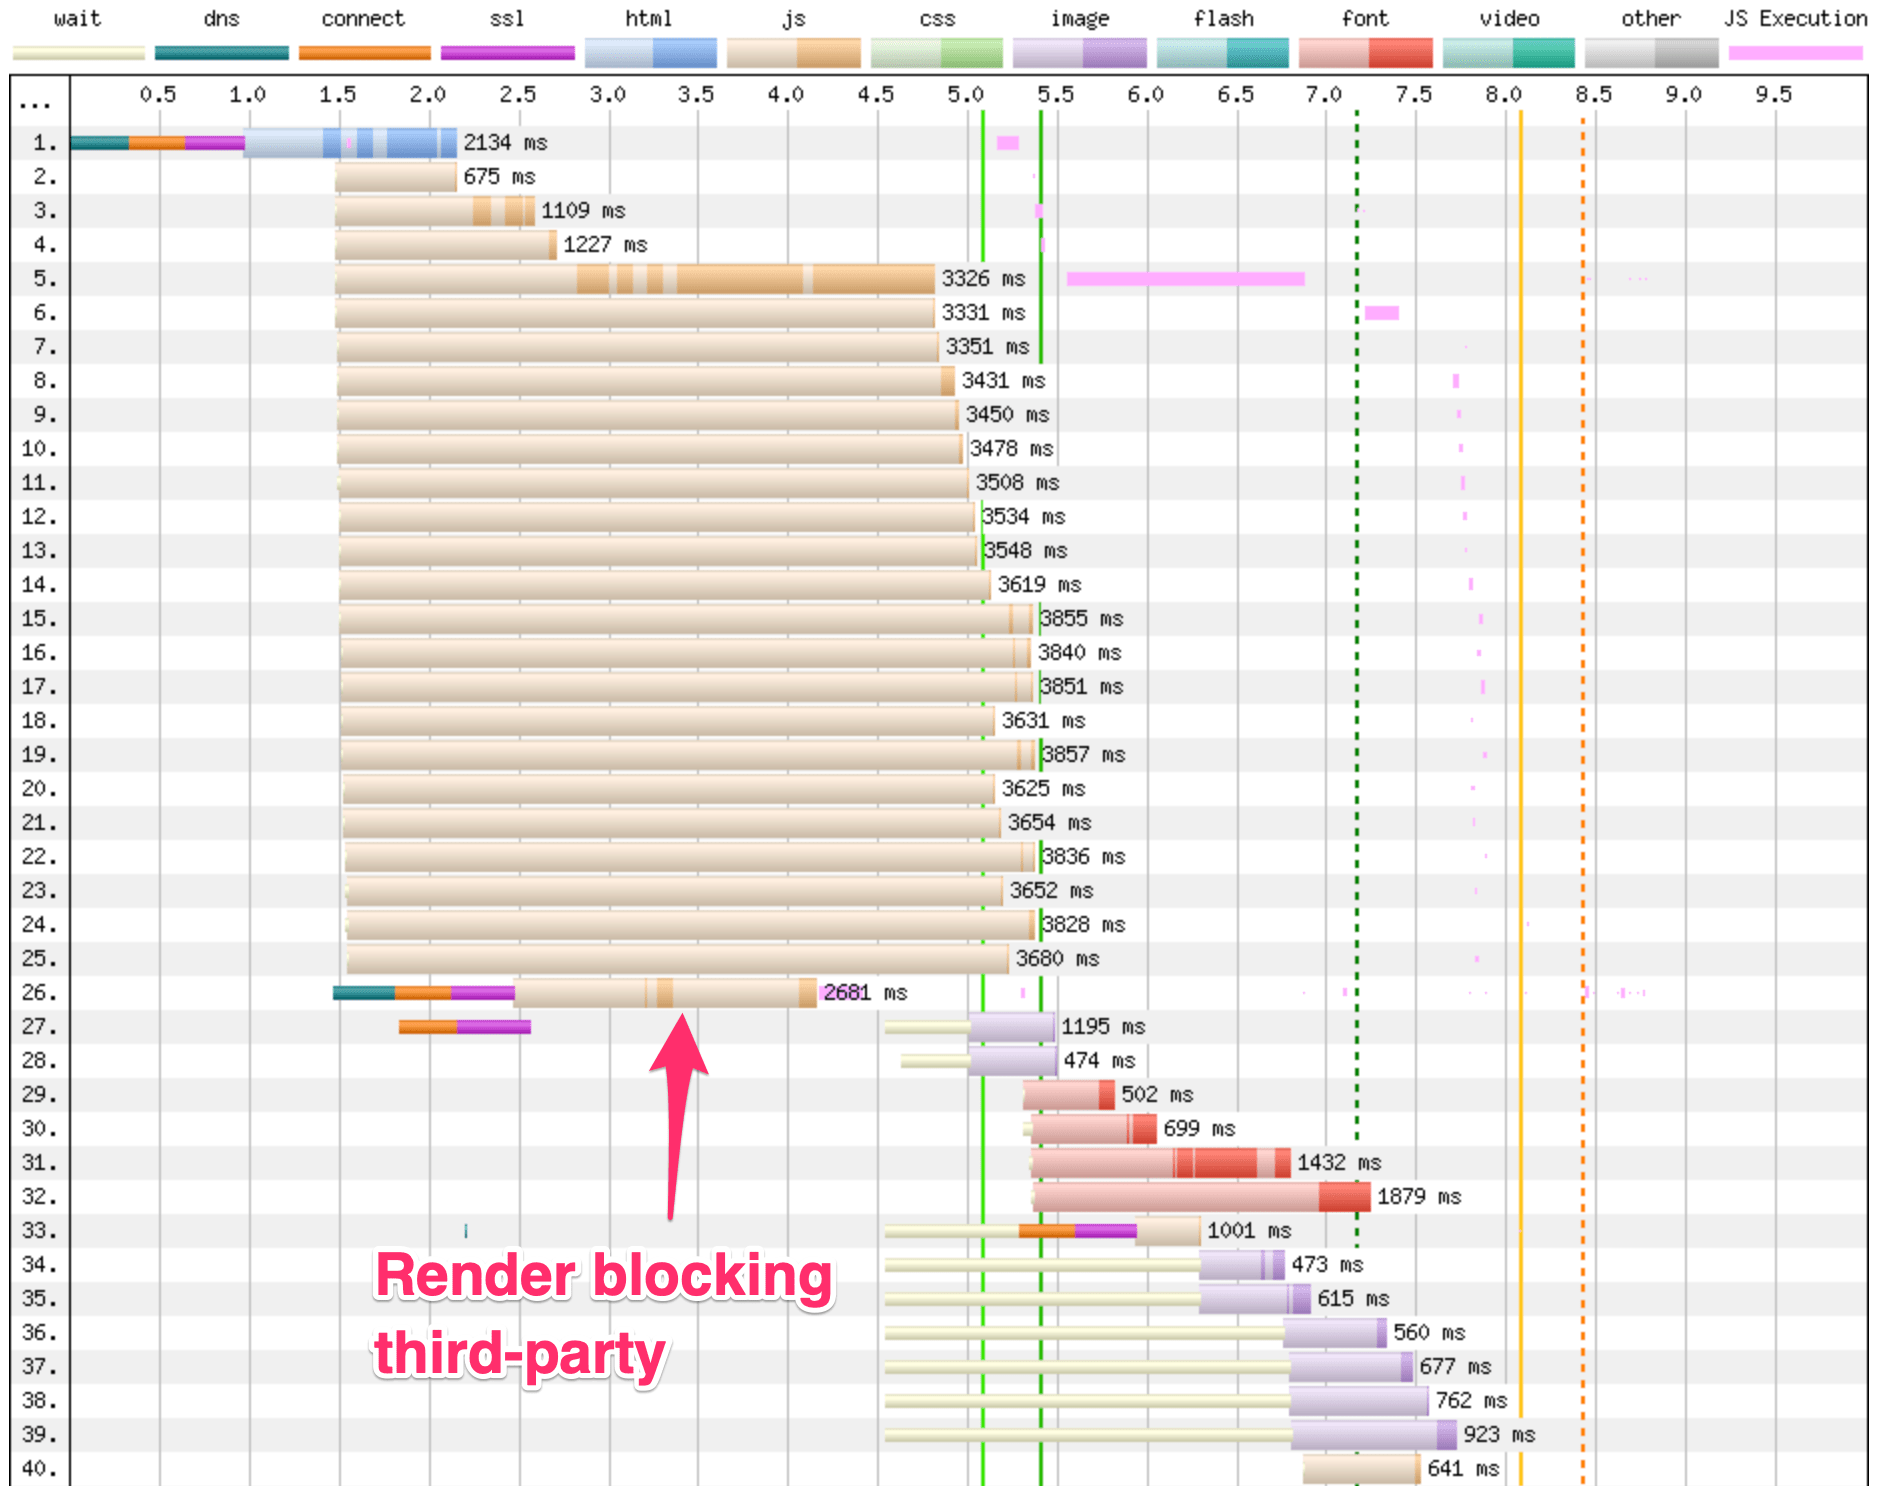The image size is (1880, 1486).
Task: Click the row number 40 label
Action: (37, 1469)
